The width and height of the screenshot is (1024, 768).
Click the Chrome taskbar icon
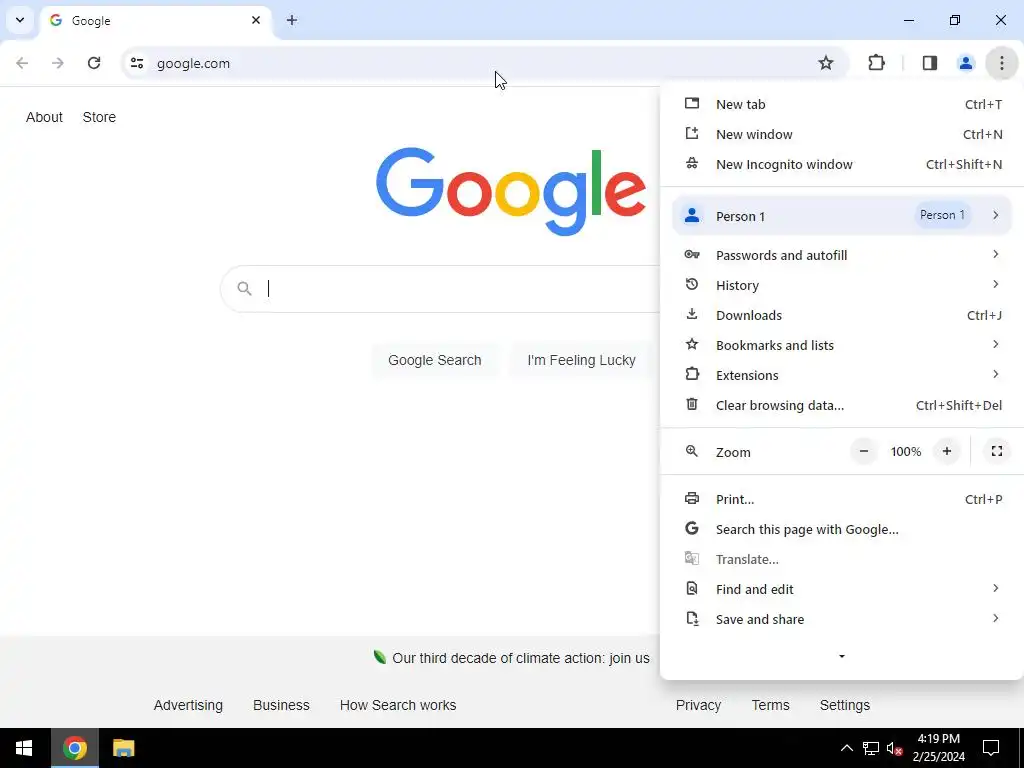tap(74, 748)
